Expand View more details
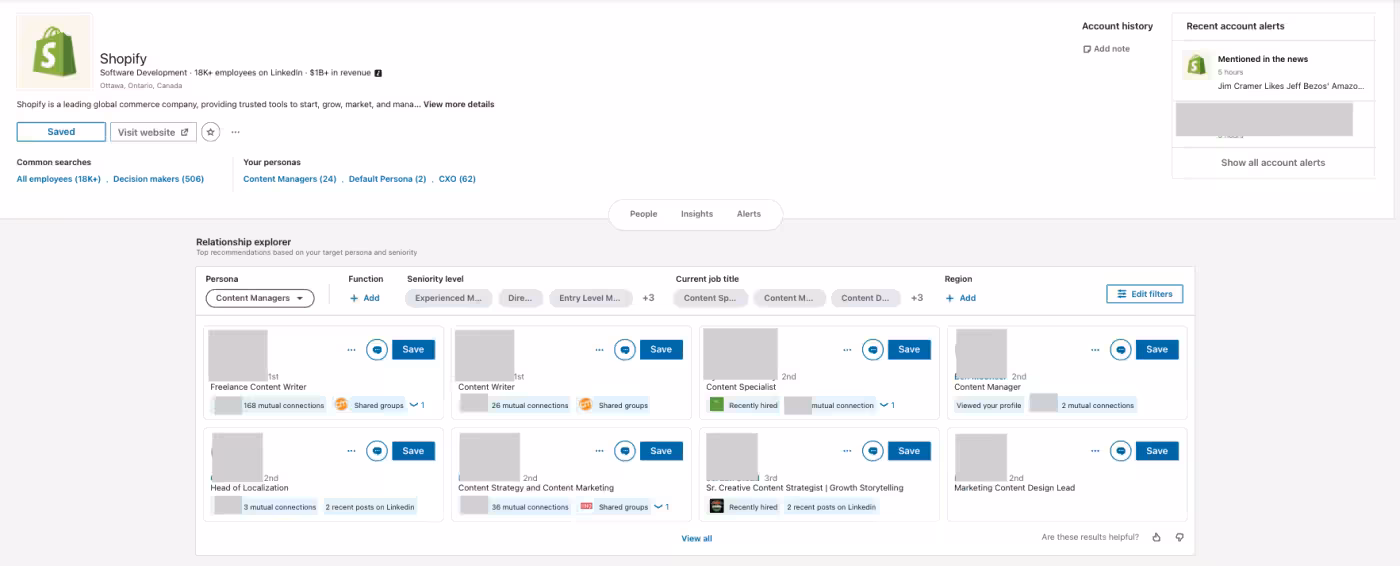The height and width of the screenshot is (566, 1400). [x=459, y=104]
